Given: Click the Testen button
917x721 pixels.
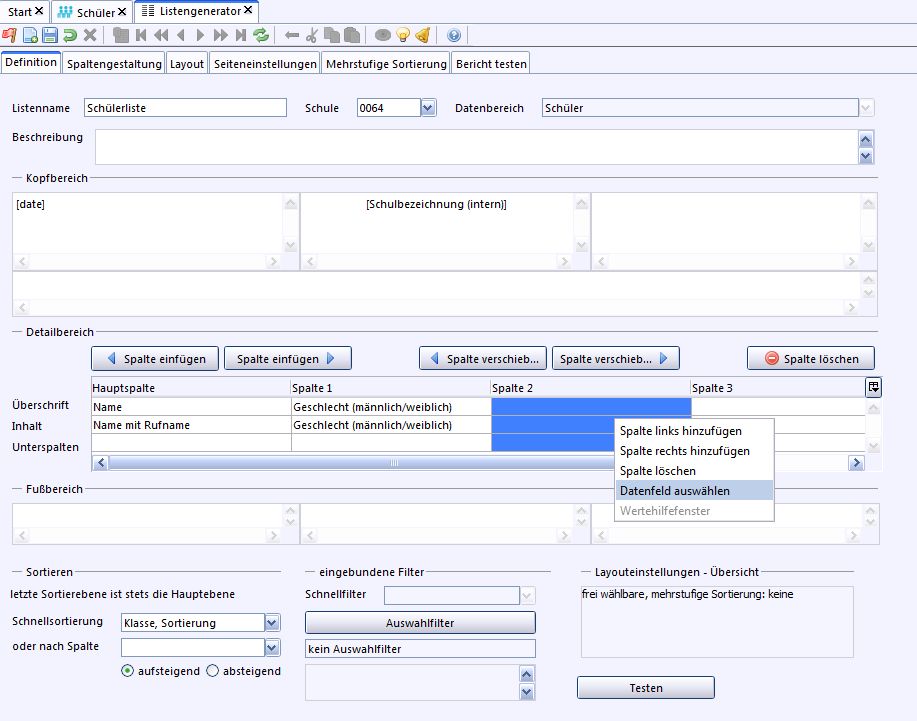Looking at the screenshot, I should pos(646,688).
